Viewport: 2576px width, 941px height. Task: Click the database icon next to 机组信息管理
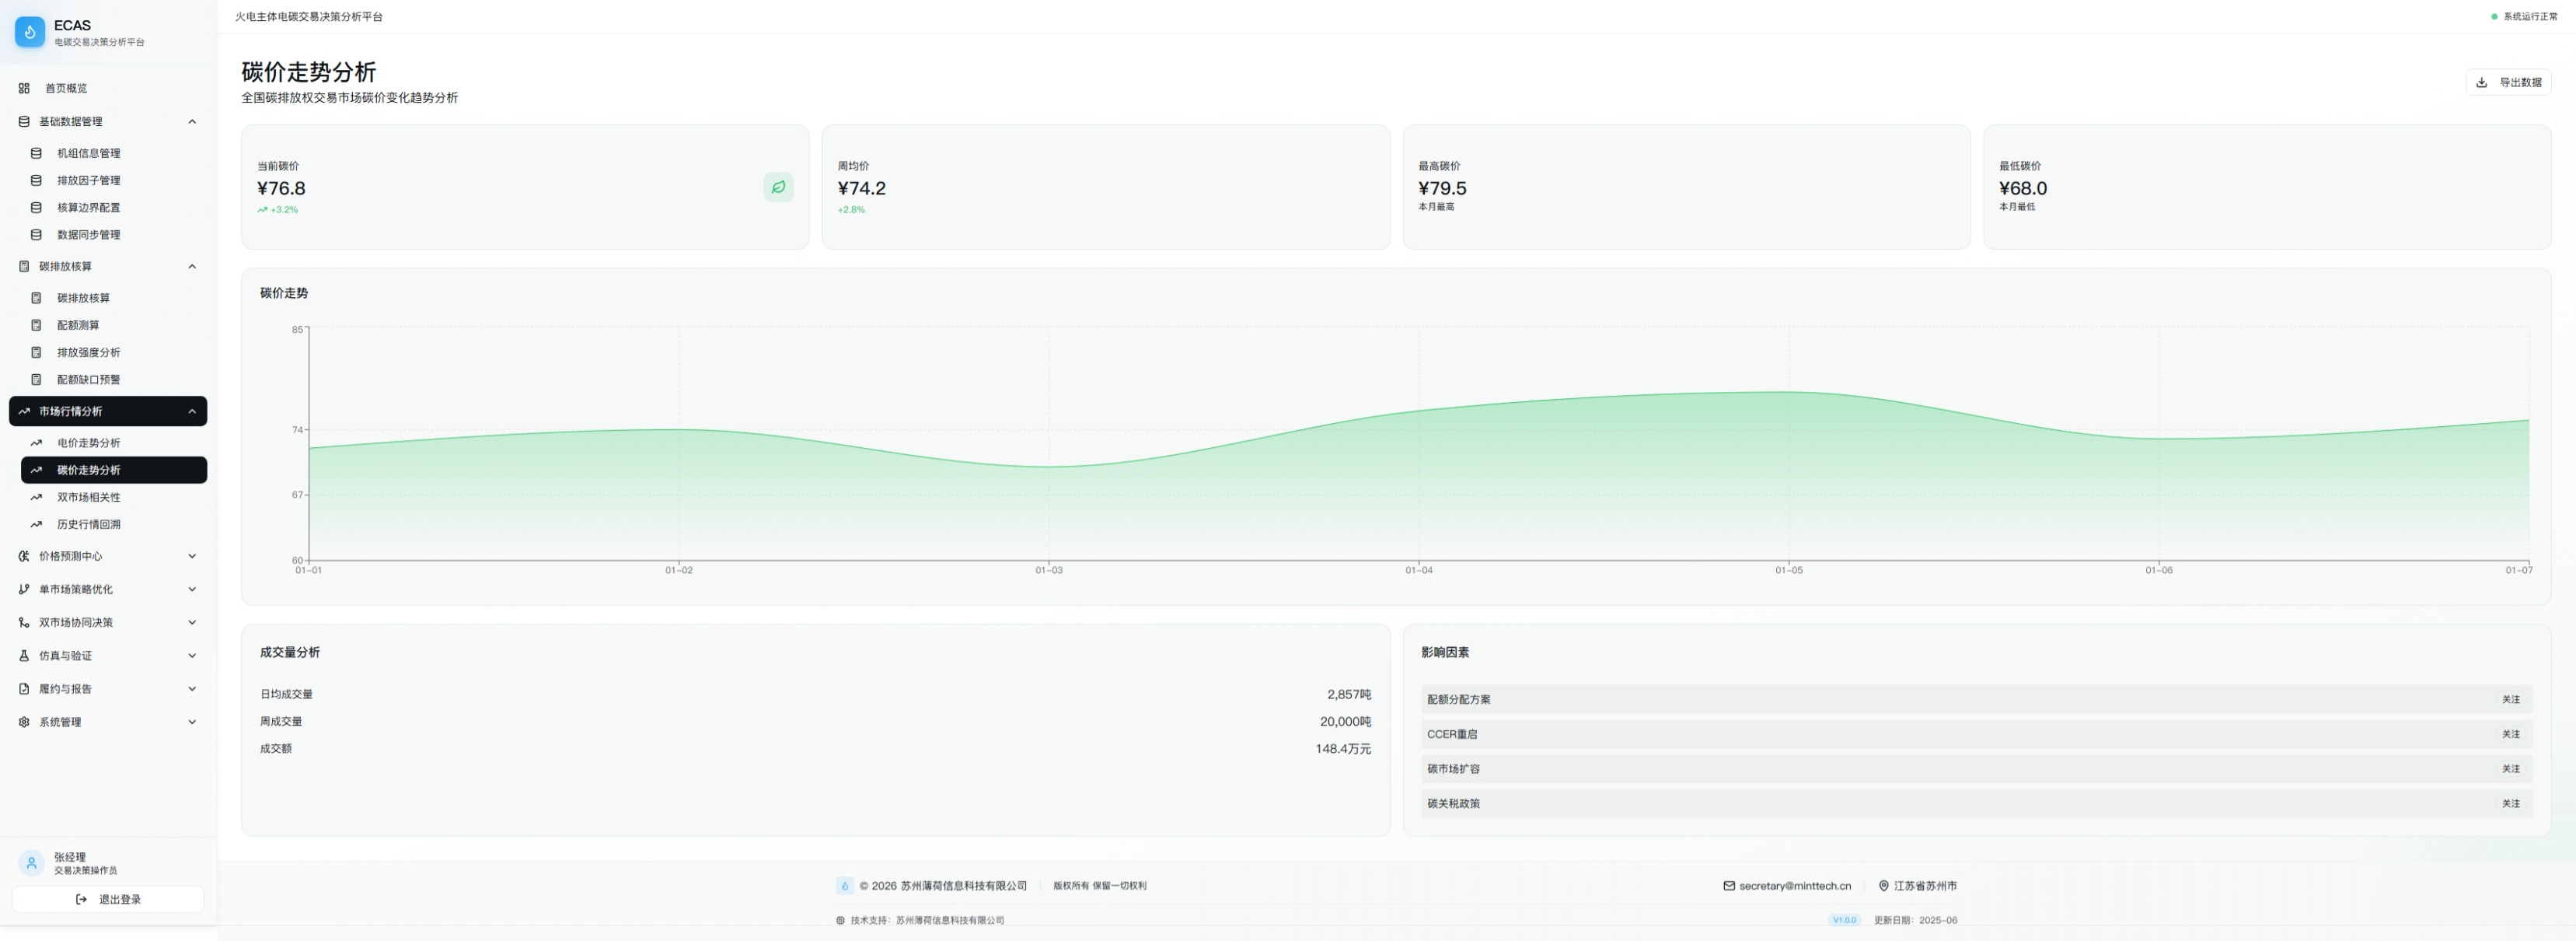click(36, 153)
